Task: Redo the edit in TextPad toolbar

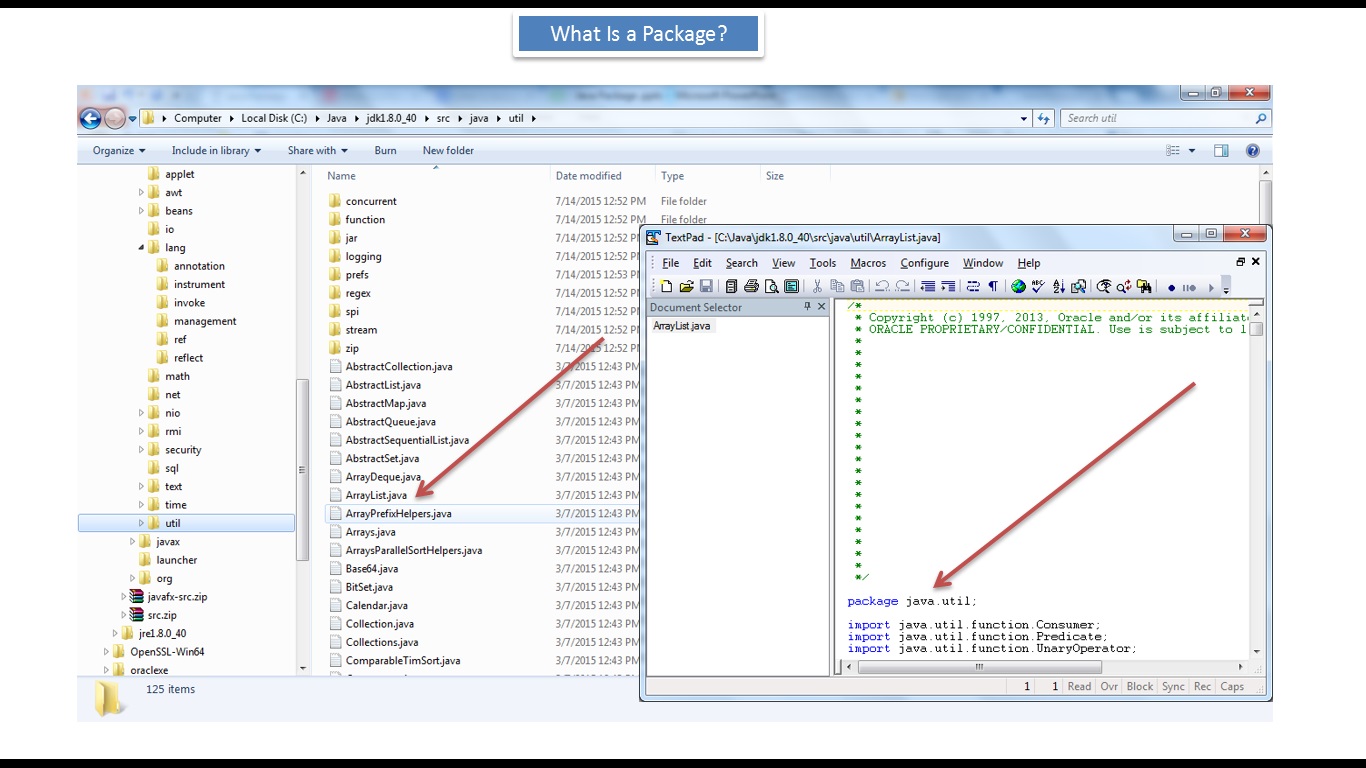Action: coord(902,287)
